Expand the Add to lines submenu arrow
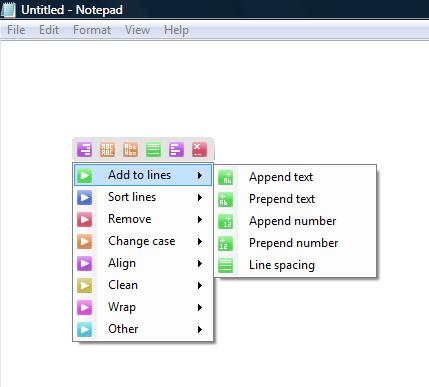 pos(200,175)
